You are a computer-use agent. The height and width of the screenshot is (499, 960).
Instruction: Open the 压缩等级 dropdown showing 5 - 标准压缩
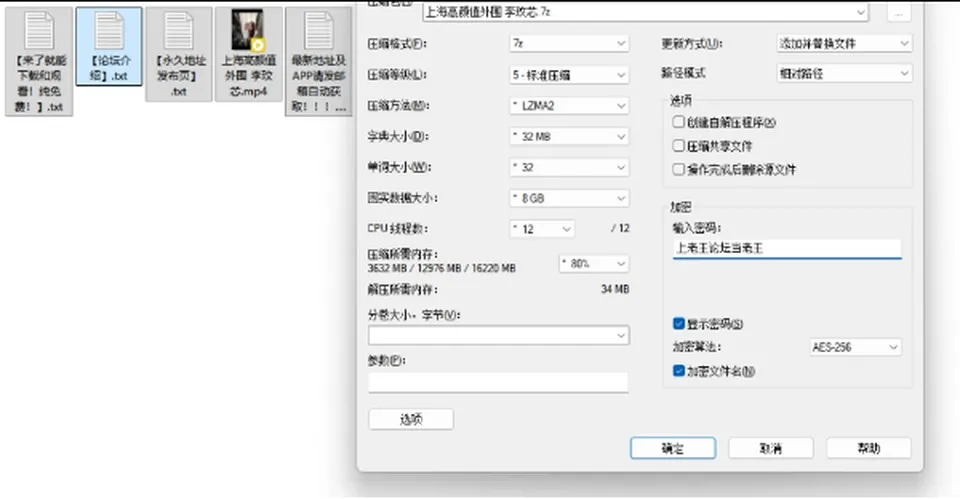[569, 75]
